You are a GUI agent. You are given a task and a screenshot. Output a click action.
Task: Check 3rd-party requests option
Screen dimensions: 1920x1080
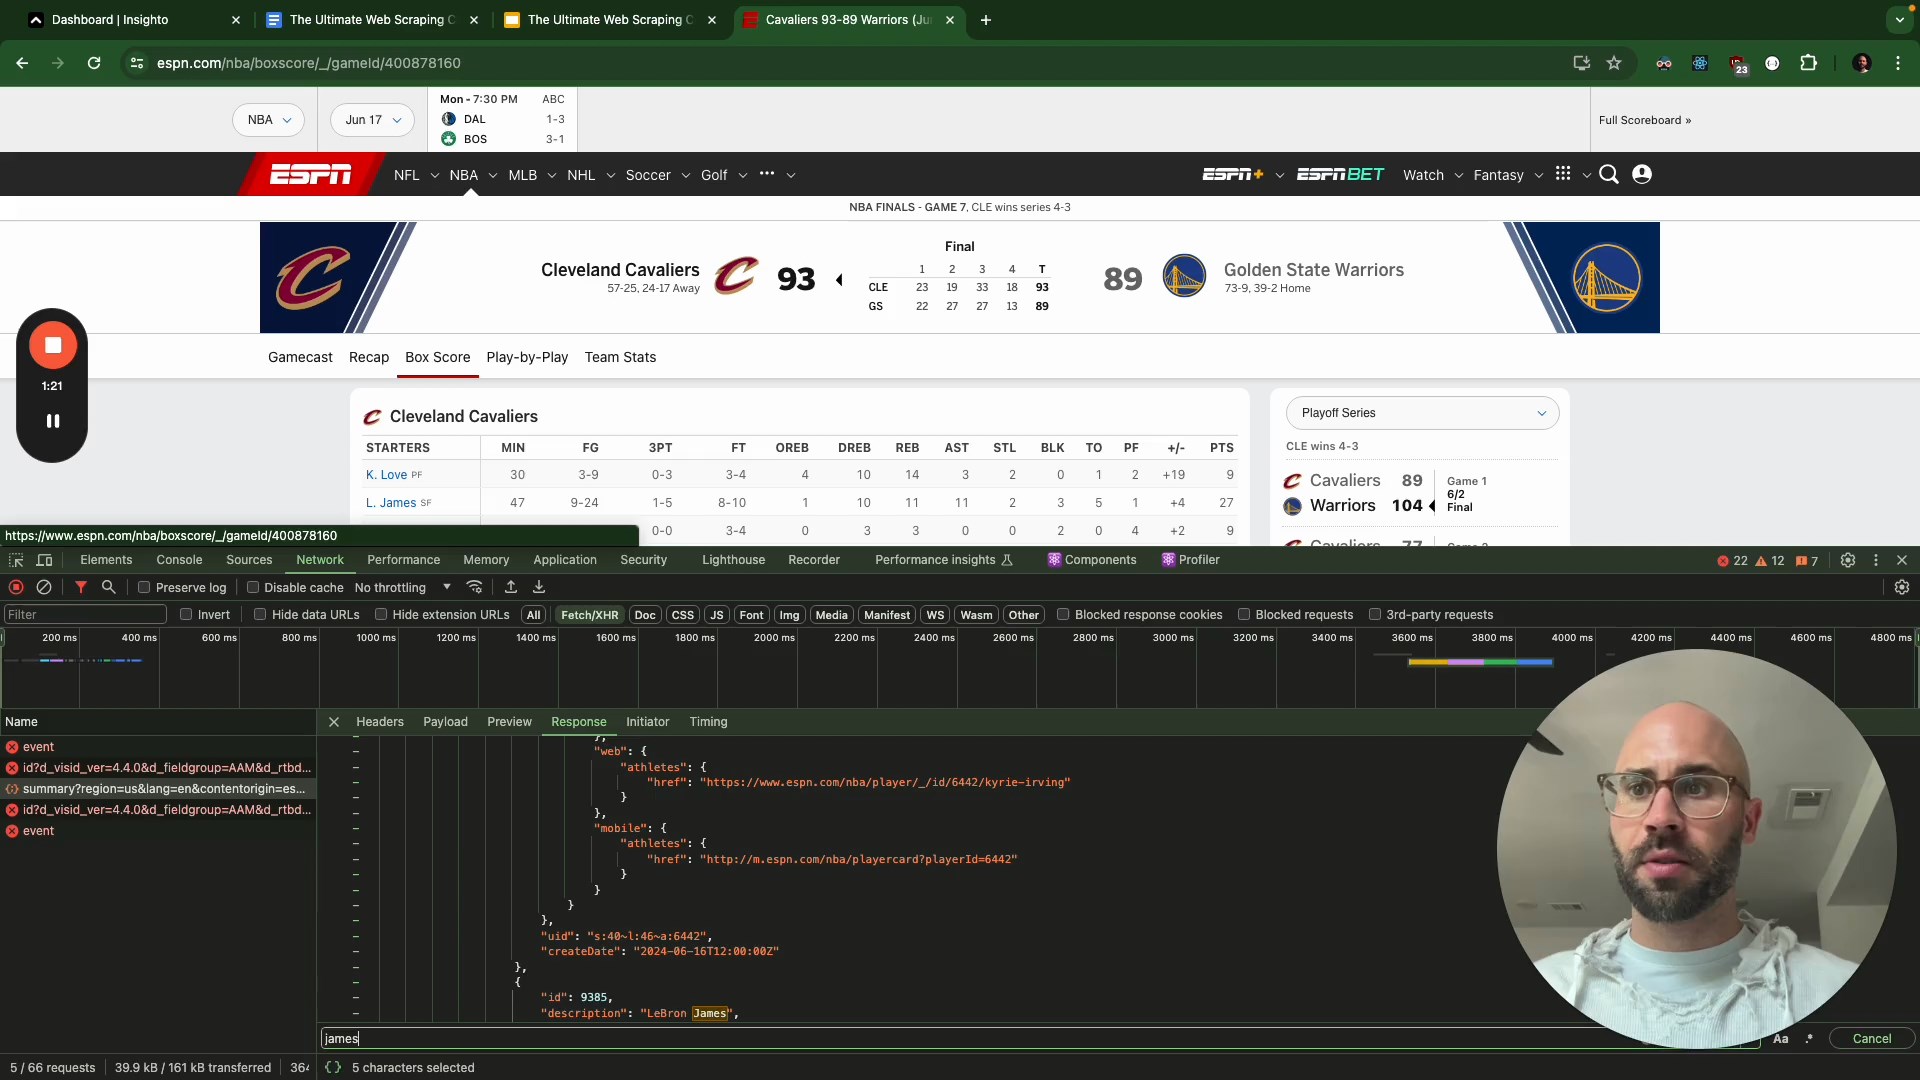(x=1375, y=615)
